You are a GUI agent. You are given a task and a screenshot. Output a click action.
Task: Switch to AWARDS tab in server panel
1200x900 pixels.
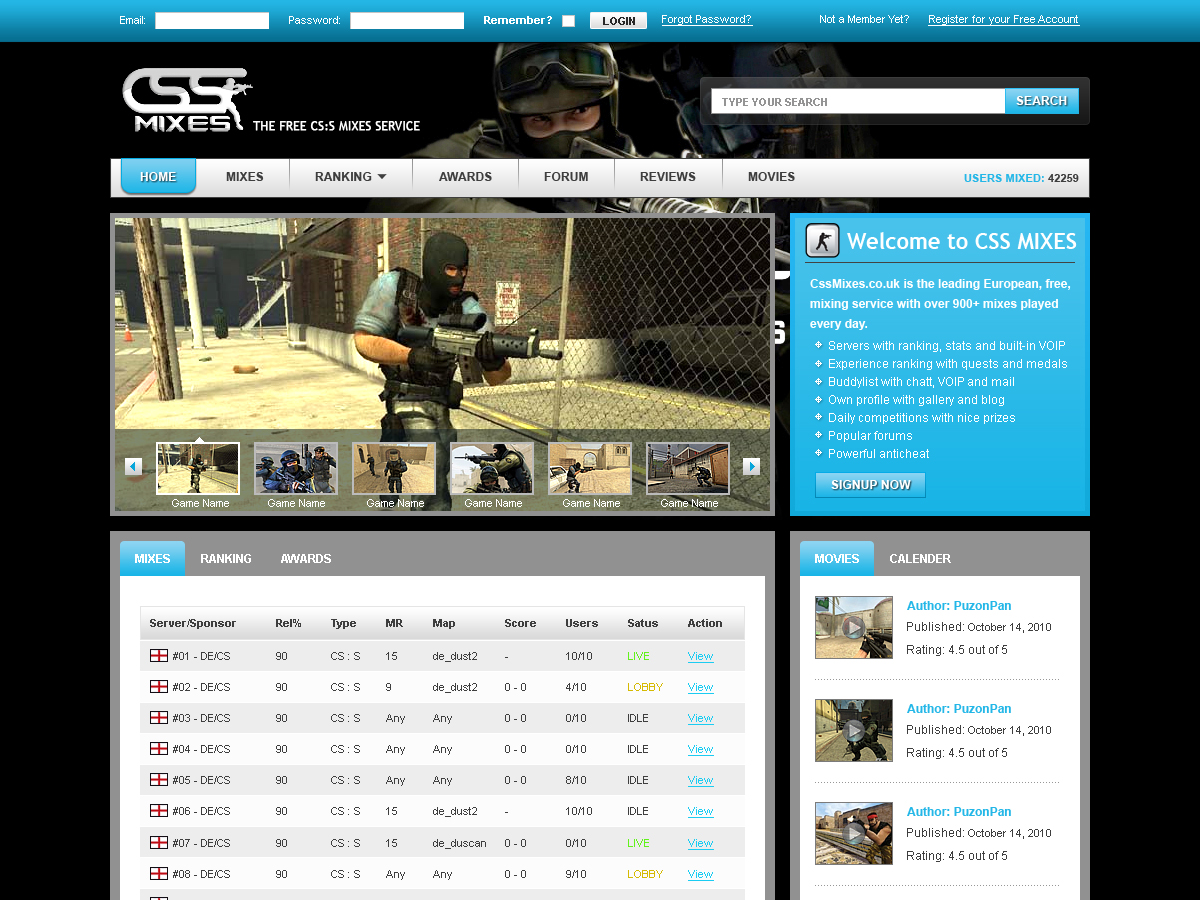306,559
